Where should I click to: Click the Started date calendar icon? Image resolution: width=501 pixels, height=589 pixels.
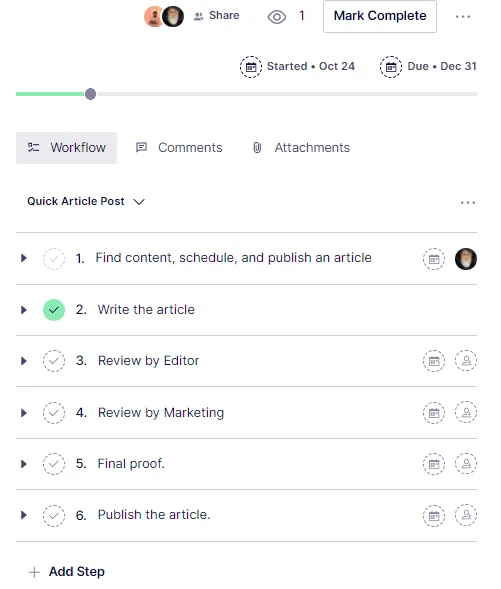pyautogui.click(x=251, y=67)
